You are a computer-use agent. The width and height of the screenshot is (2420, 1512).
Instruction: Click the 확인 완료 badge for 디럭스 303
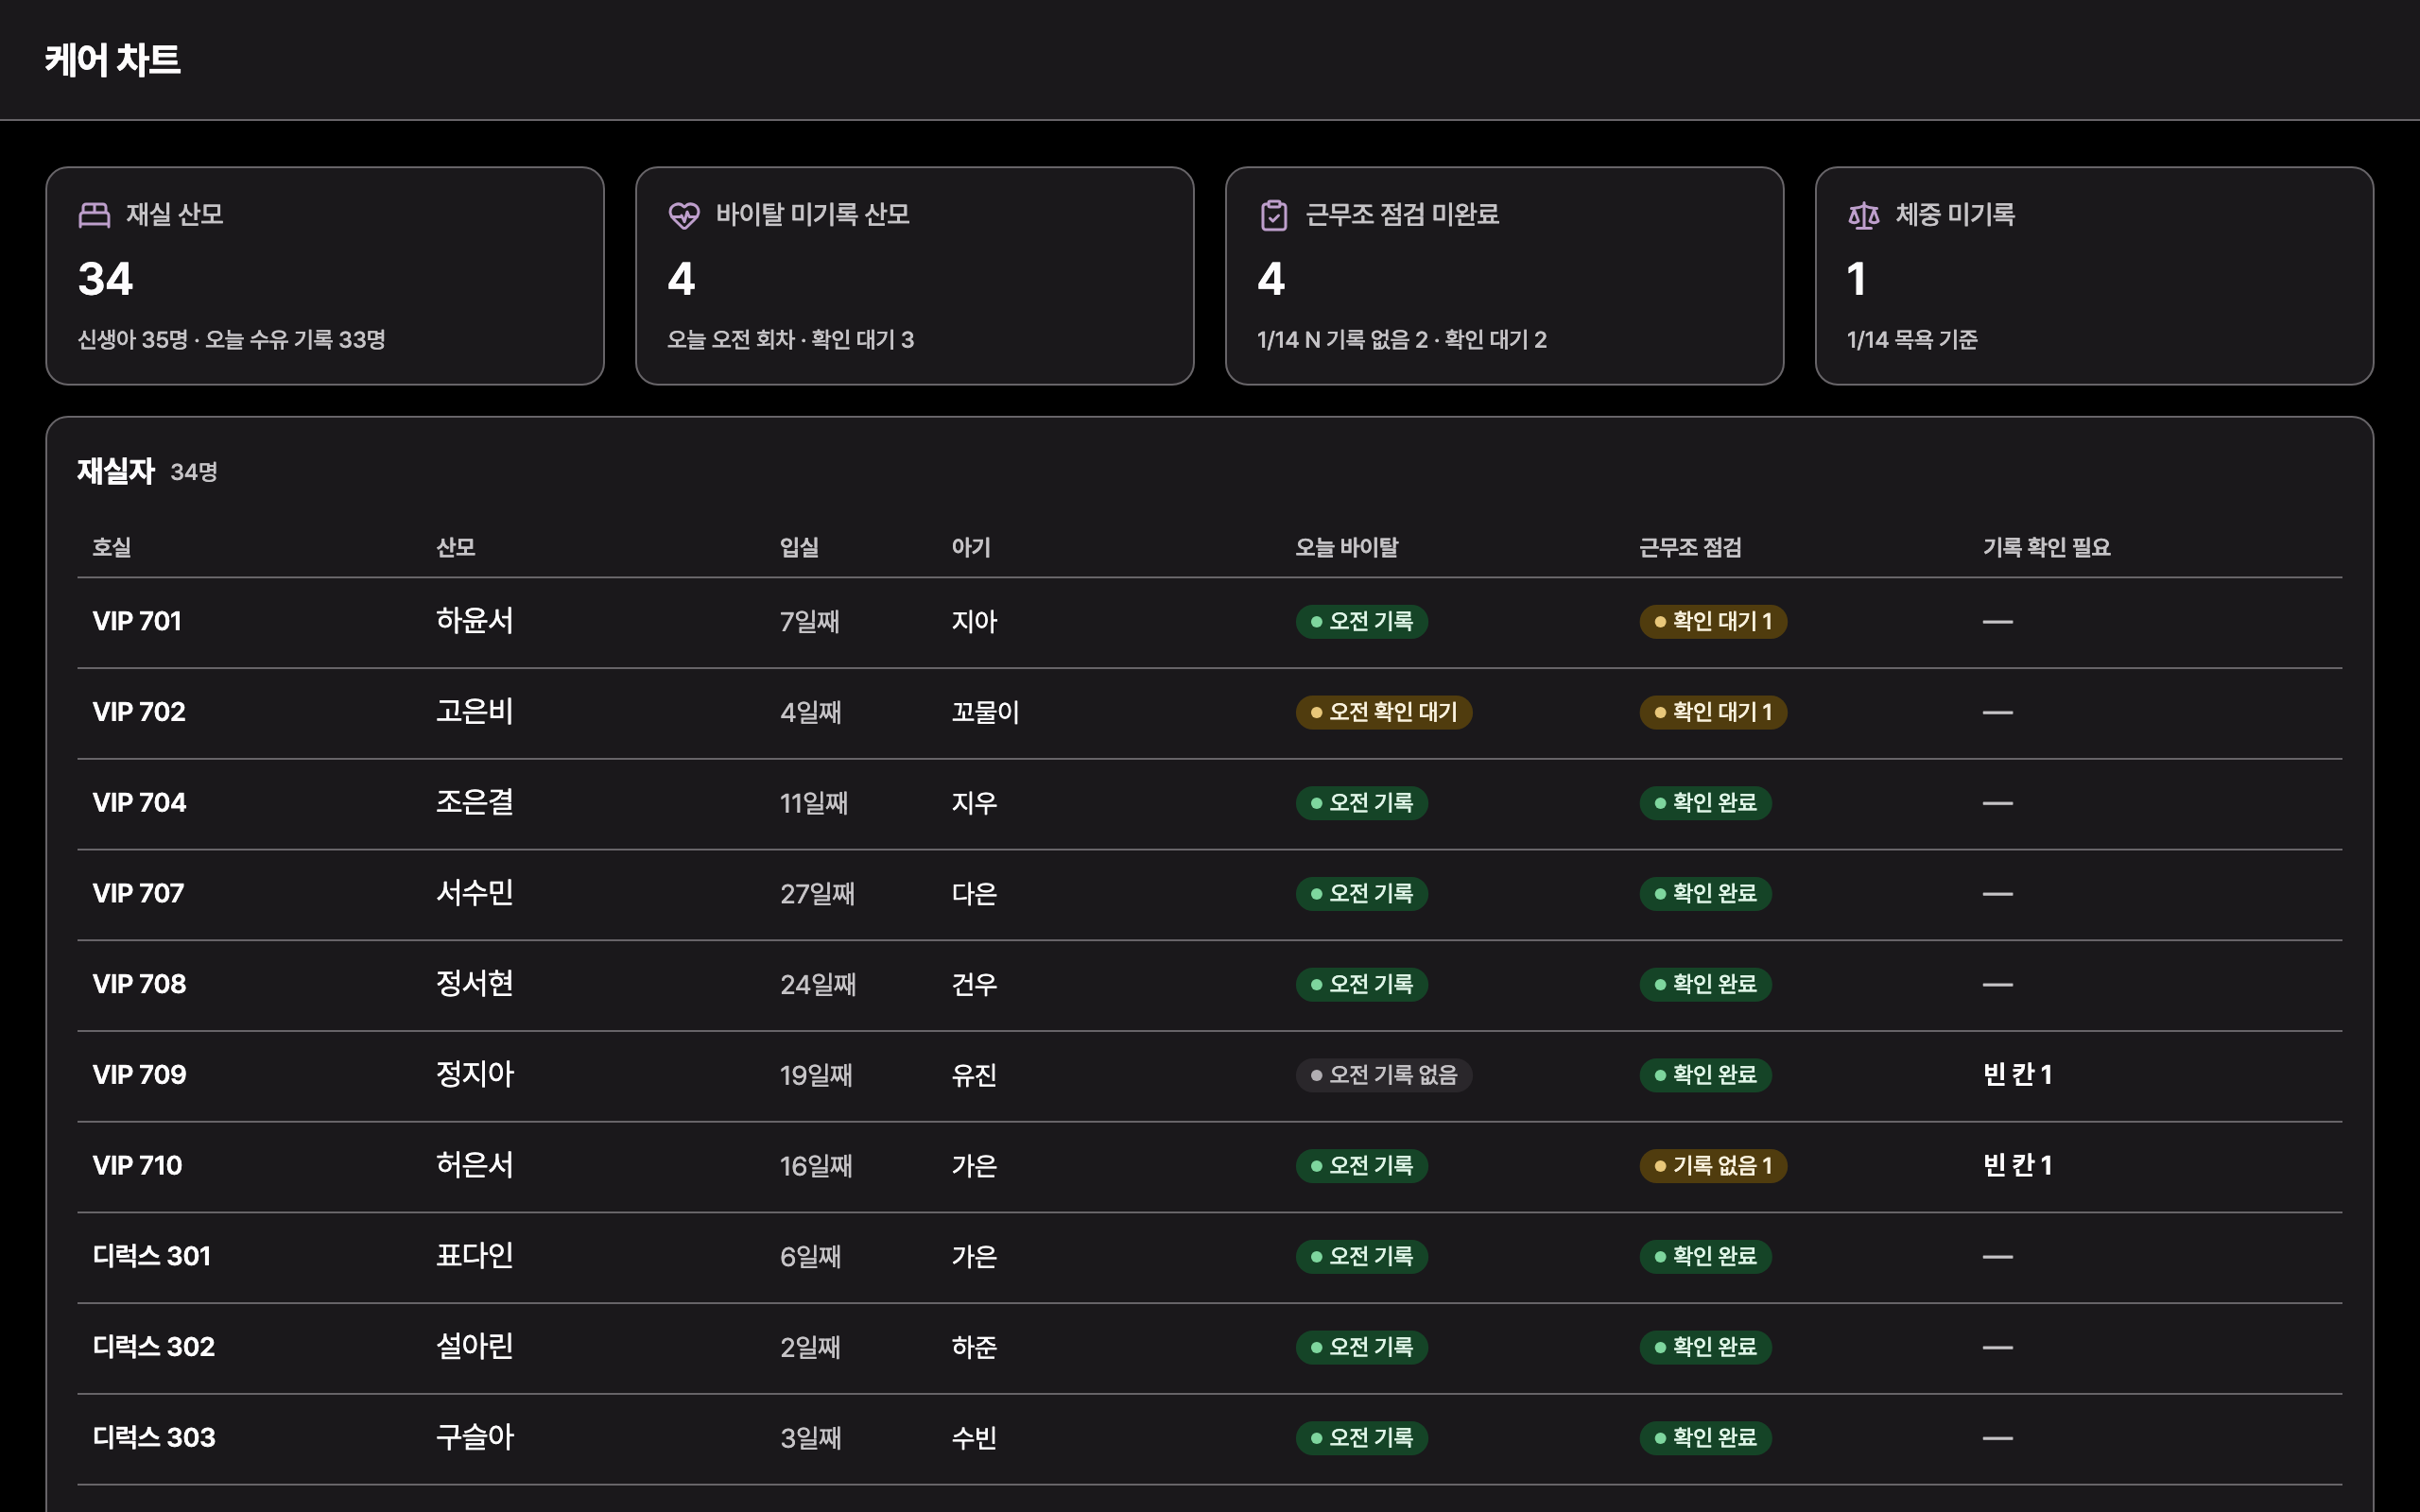(1706, 1437)
